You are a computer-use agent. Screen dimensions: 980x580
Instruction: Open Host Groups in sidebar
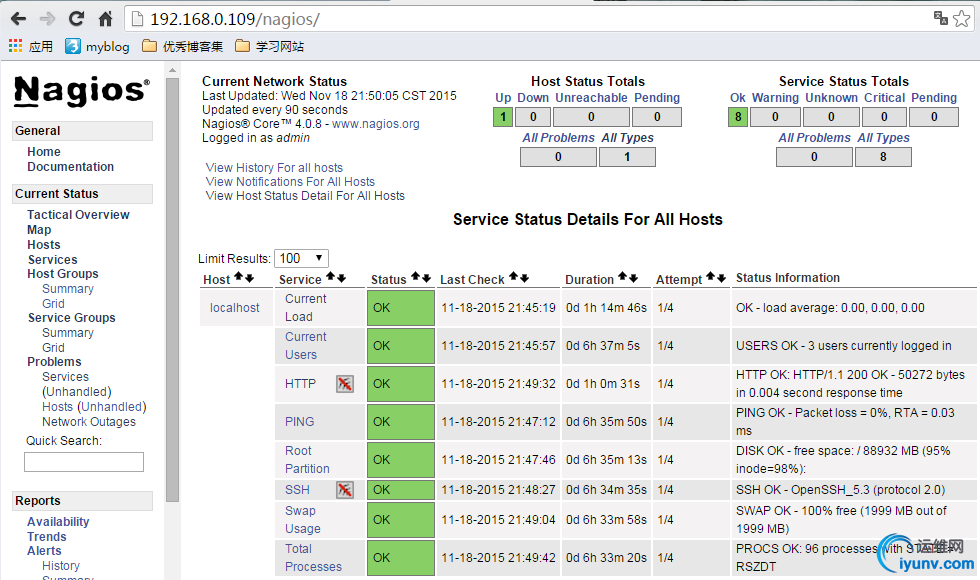[62, 274]
